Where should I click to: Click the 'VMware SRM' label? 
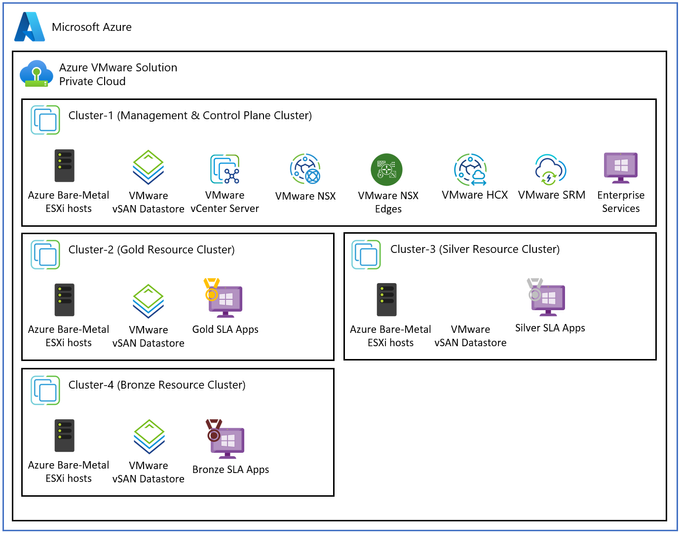coord(552,195)
